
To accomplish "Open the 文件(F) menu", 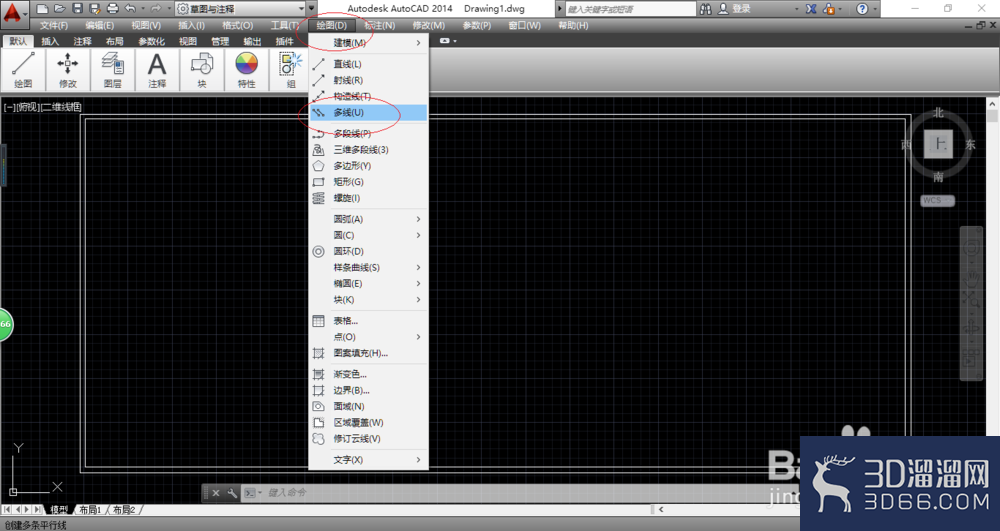I will (54, 25).
